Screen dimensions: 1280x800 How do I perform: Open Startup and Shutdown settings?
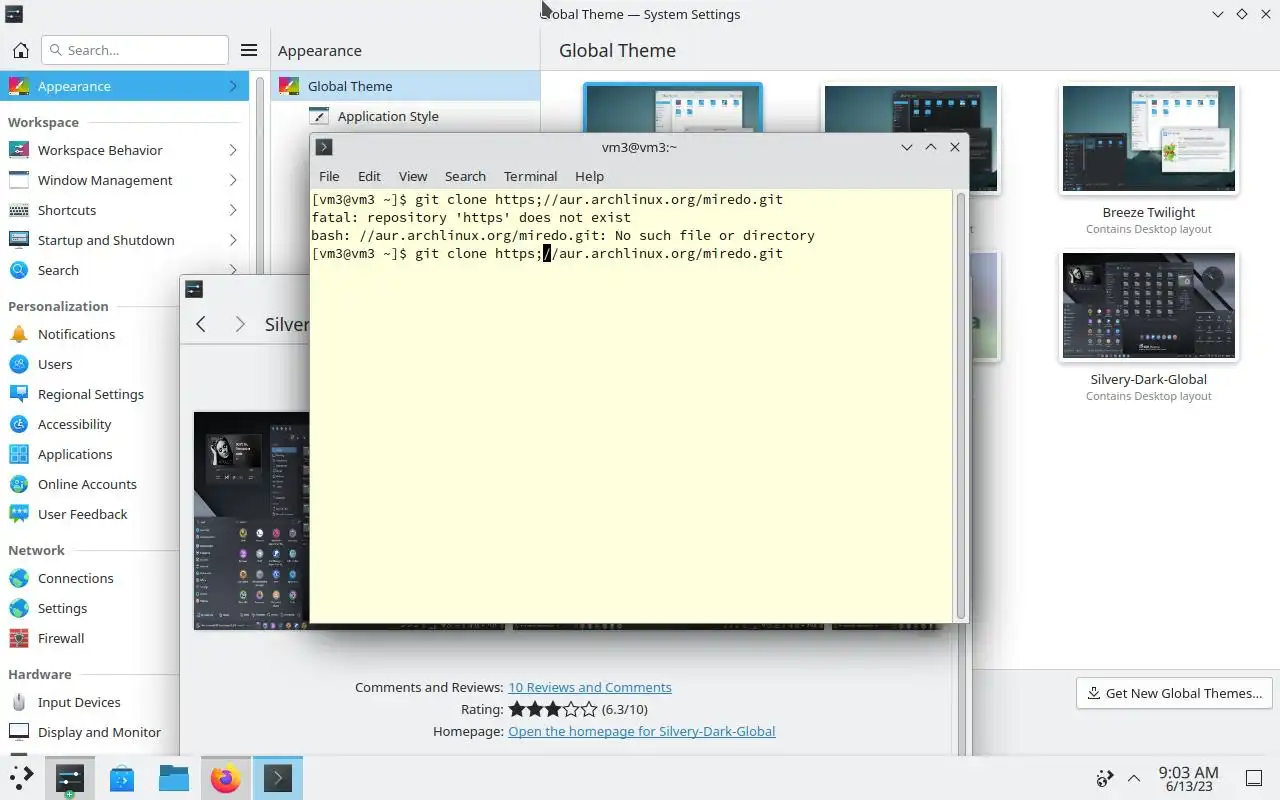pos(124,240)
